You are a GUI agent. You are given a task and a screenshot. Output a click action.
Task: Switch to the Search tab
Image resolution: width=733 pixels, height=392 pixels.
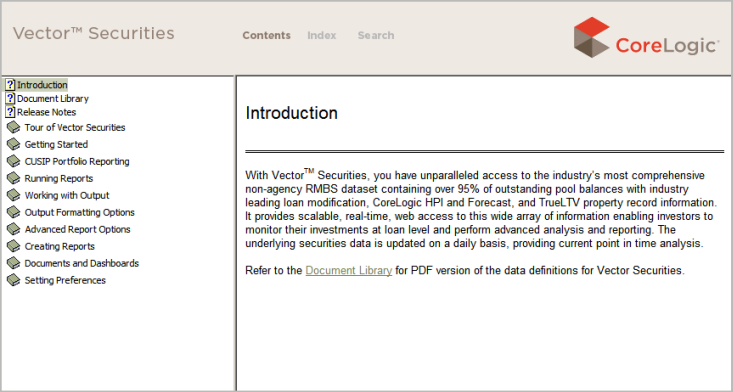coord(376,36)
